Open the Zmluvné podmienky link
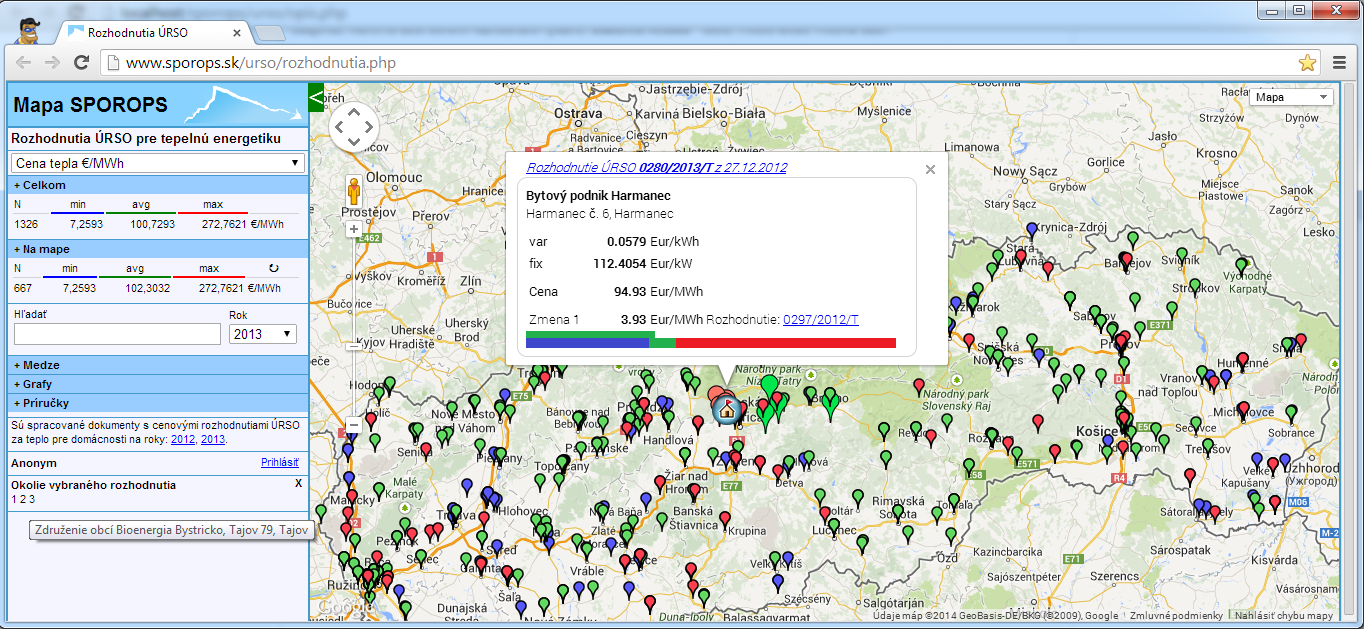1364x629 pixels. 1176,616
